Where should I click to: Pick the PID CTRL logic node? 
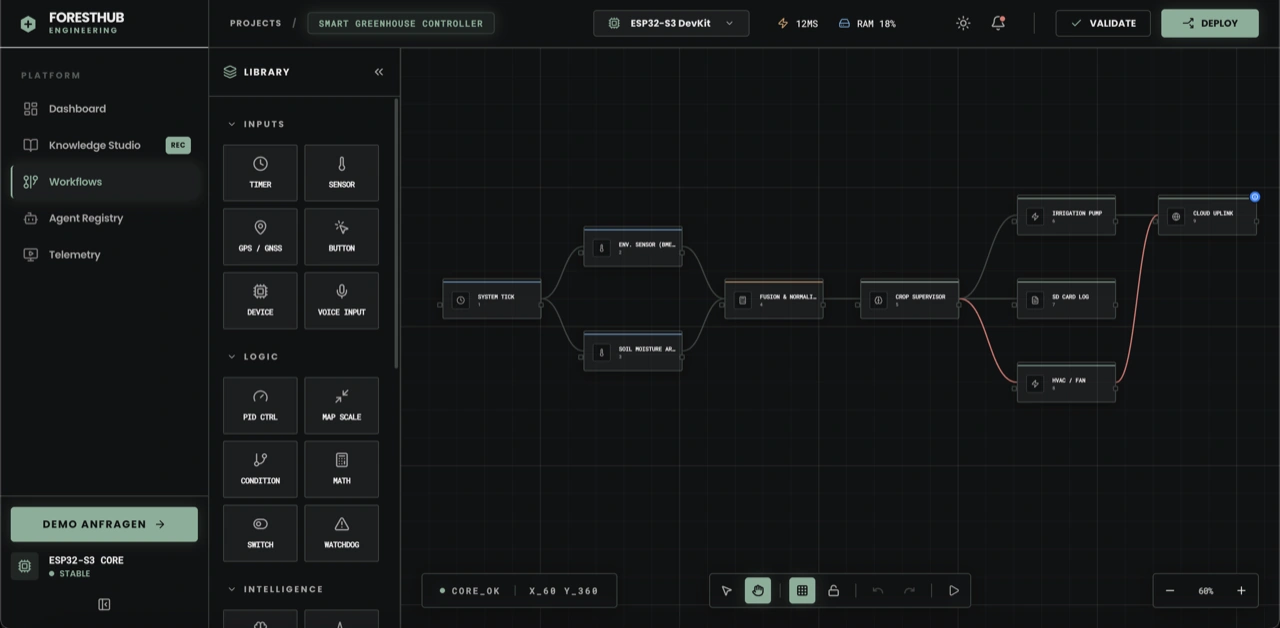pos(260,405)
